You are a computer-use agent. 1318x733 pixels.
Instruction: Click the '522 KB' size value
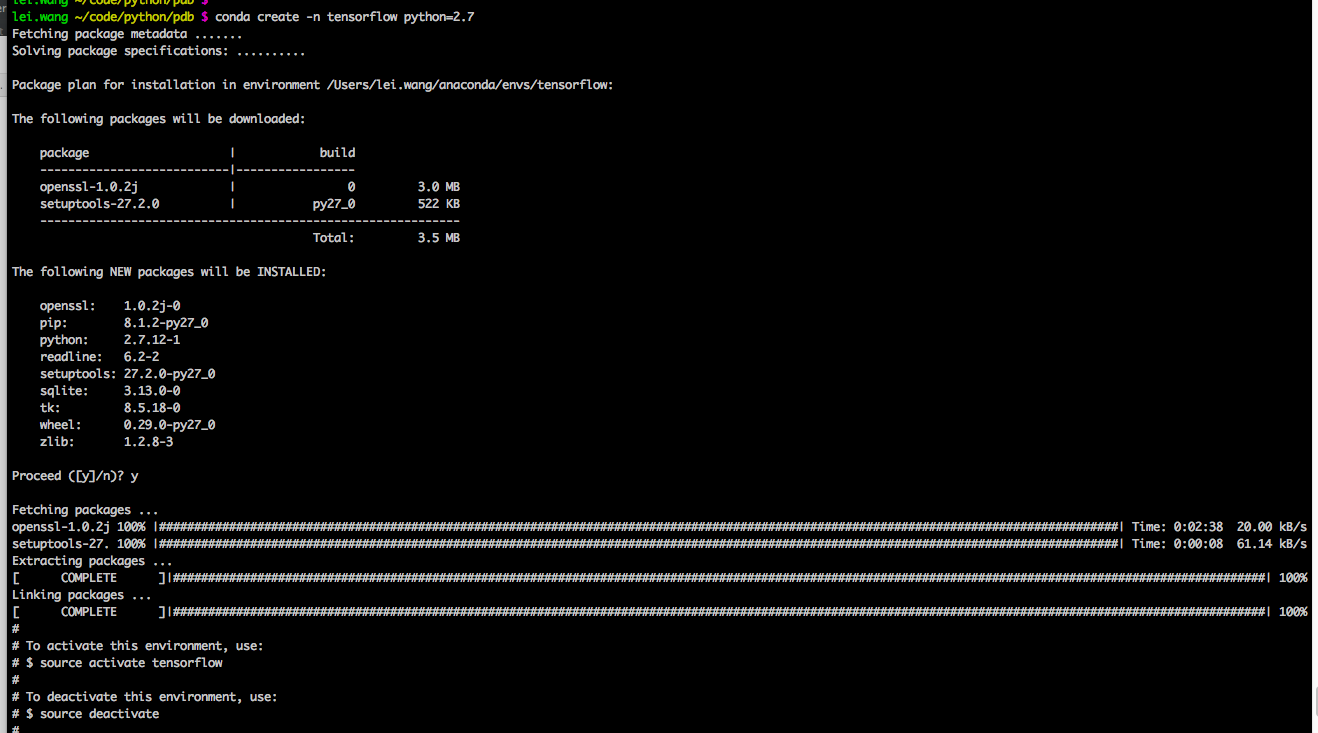(x=438, y=204)
